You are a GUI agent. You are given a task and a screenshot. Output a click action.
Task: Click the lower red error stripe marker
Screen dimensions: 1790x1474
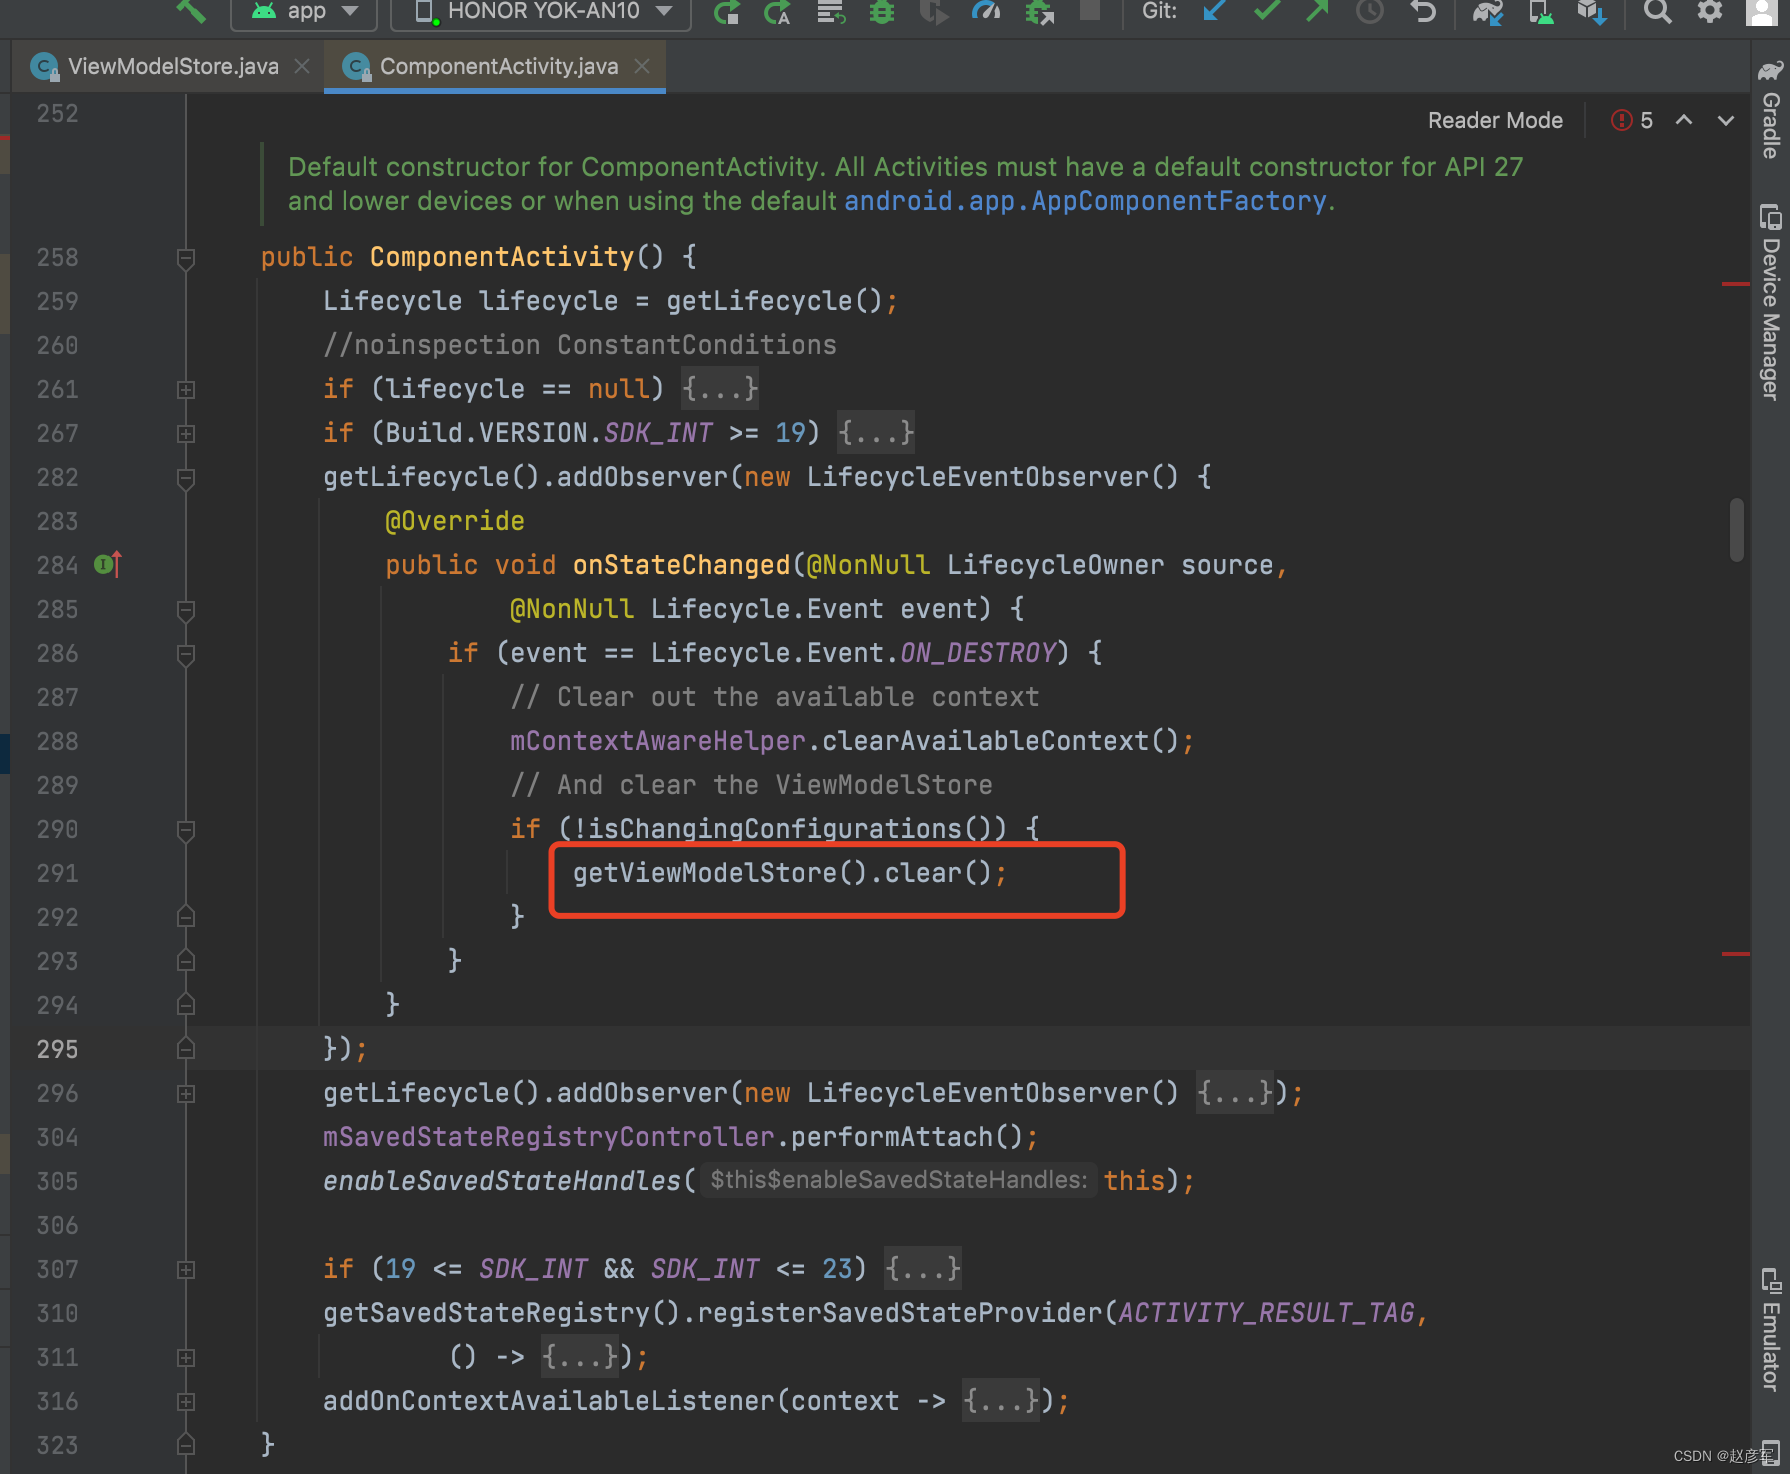click(x=1736, y=954)
